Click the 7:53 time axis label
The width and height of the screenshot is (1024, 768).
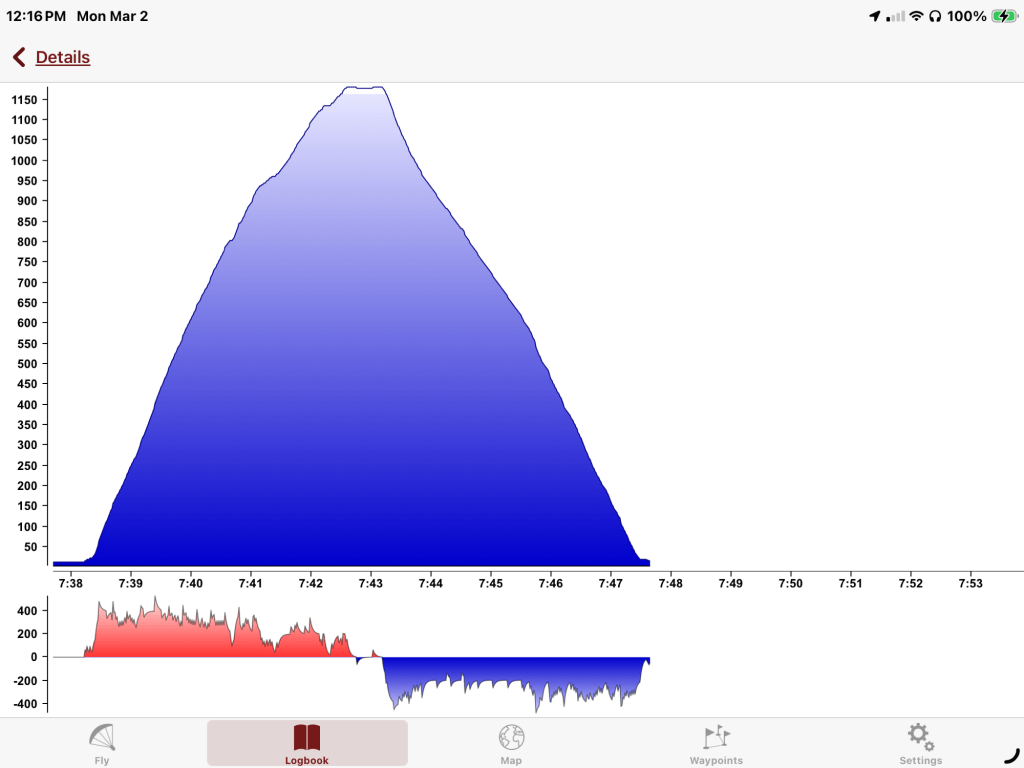[971, 583]
